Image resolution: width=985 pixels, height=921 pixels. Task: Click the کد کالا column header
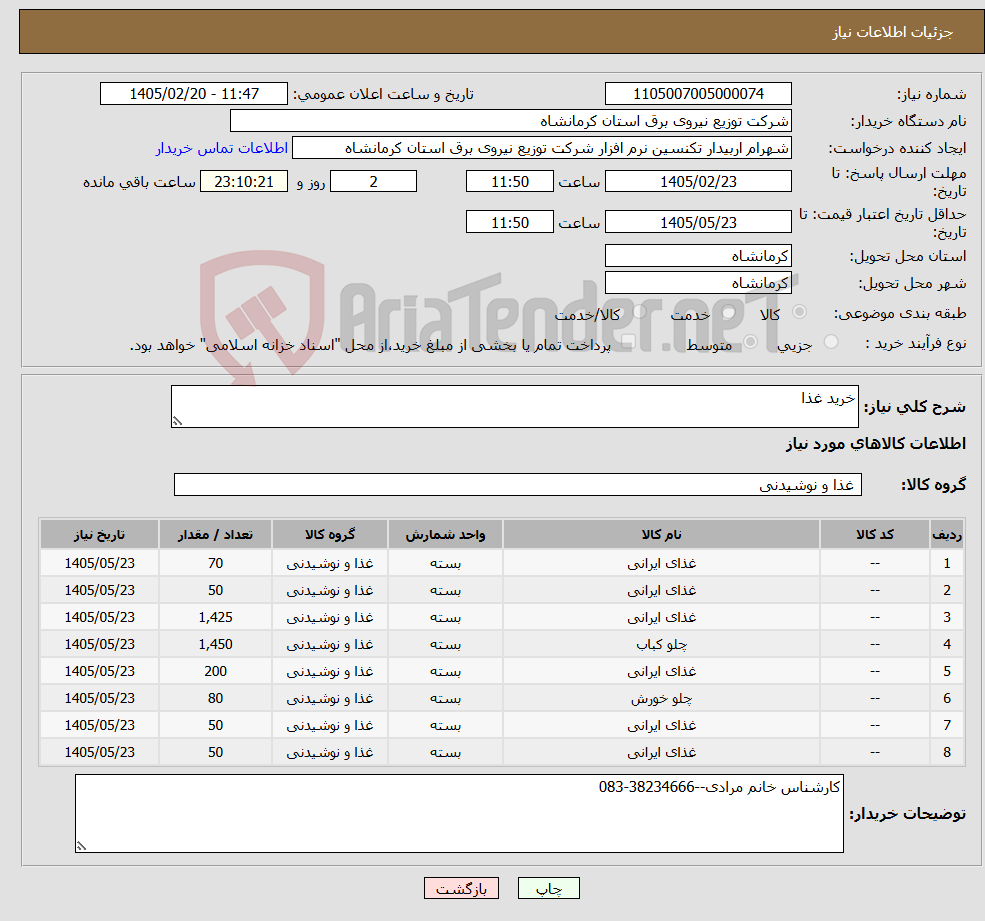tap(874, 535)
